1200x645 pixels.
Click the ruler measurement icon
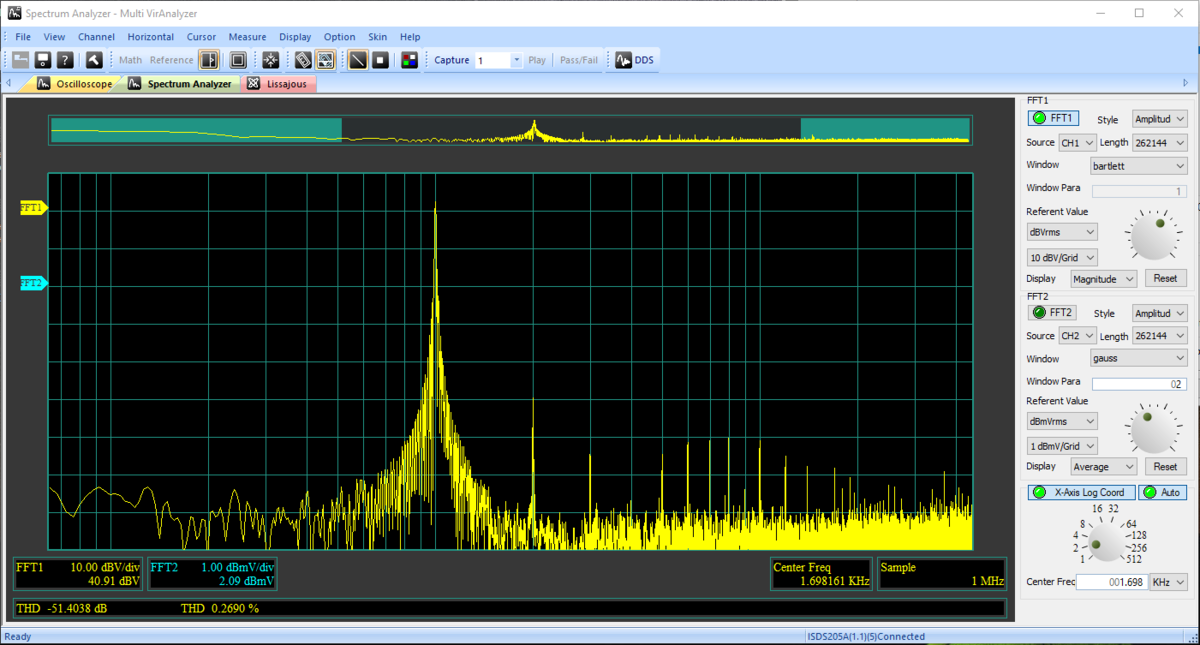tap(303, 60)
